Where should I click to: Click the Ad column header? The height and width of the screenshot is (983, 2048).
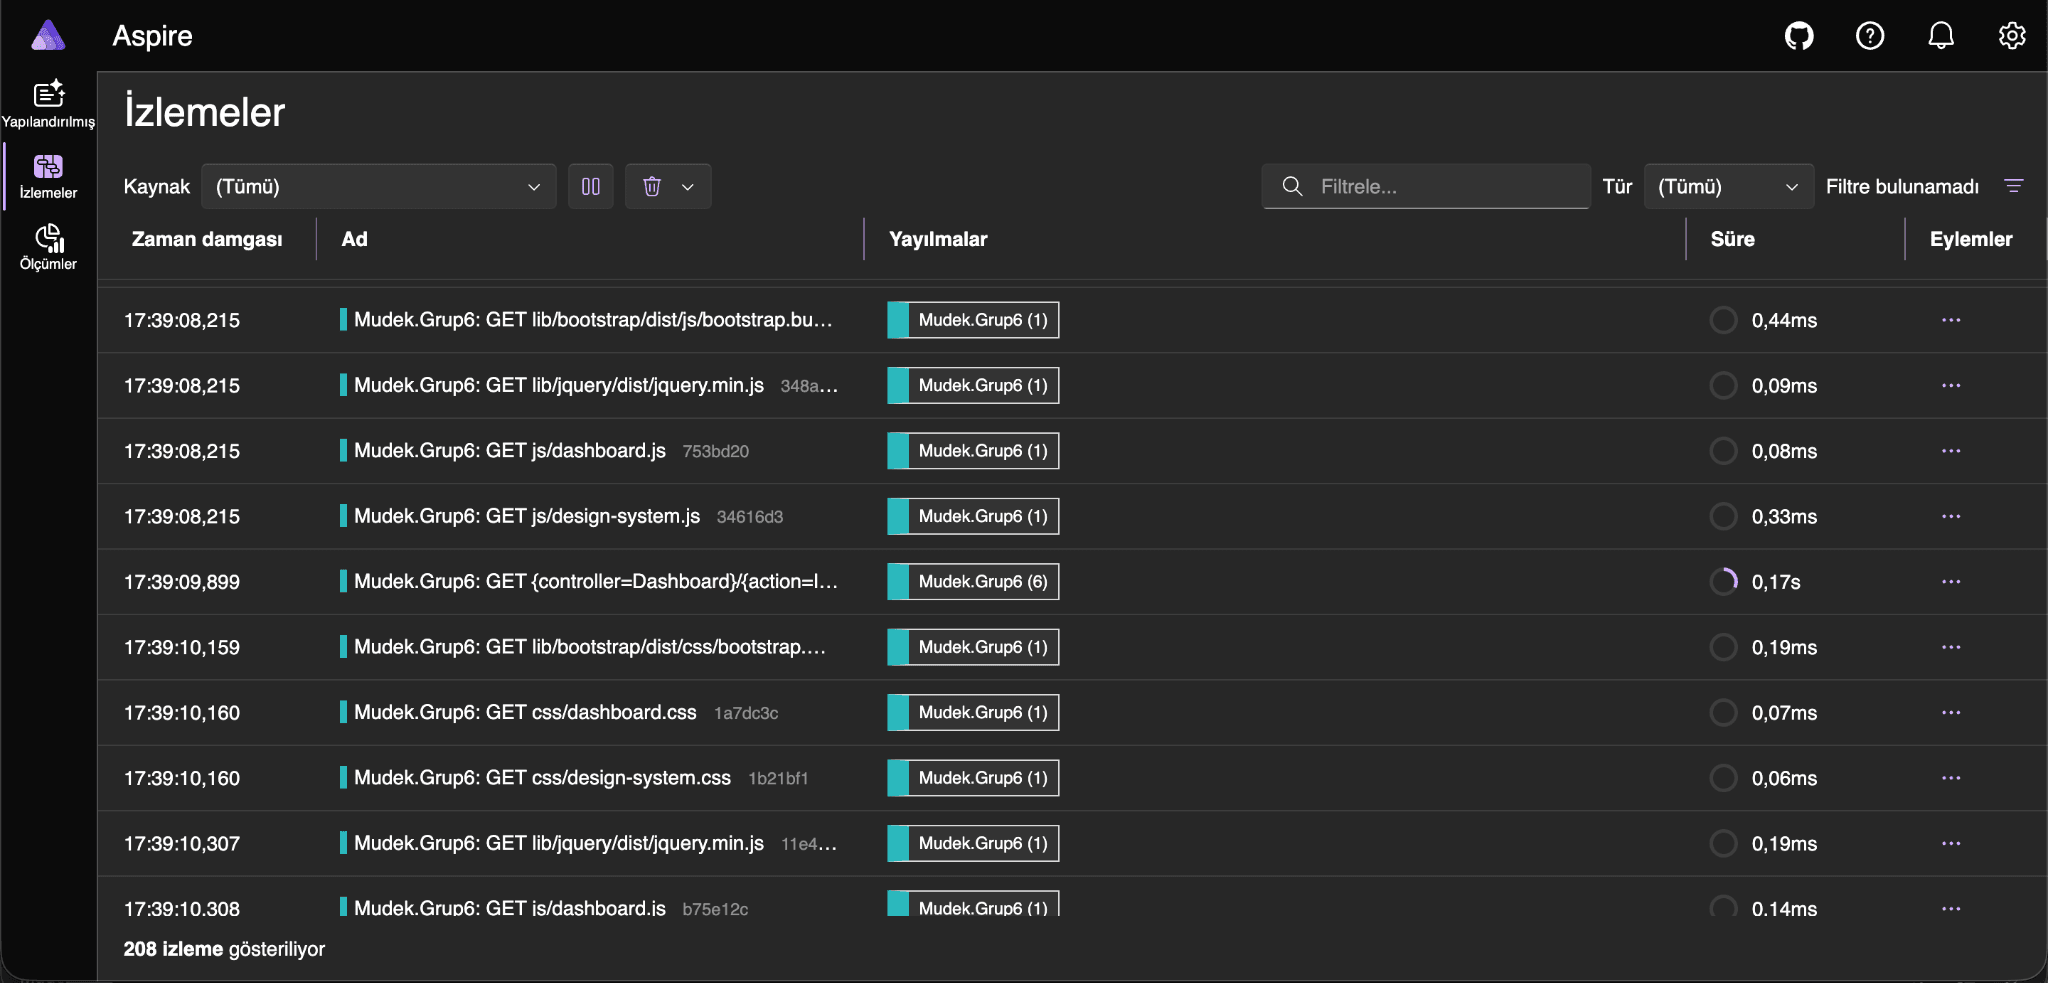click(x=355, y=239)
